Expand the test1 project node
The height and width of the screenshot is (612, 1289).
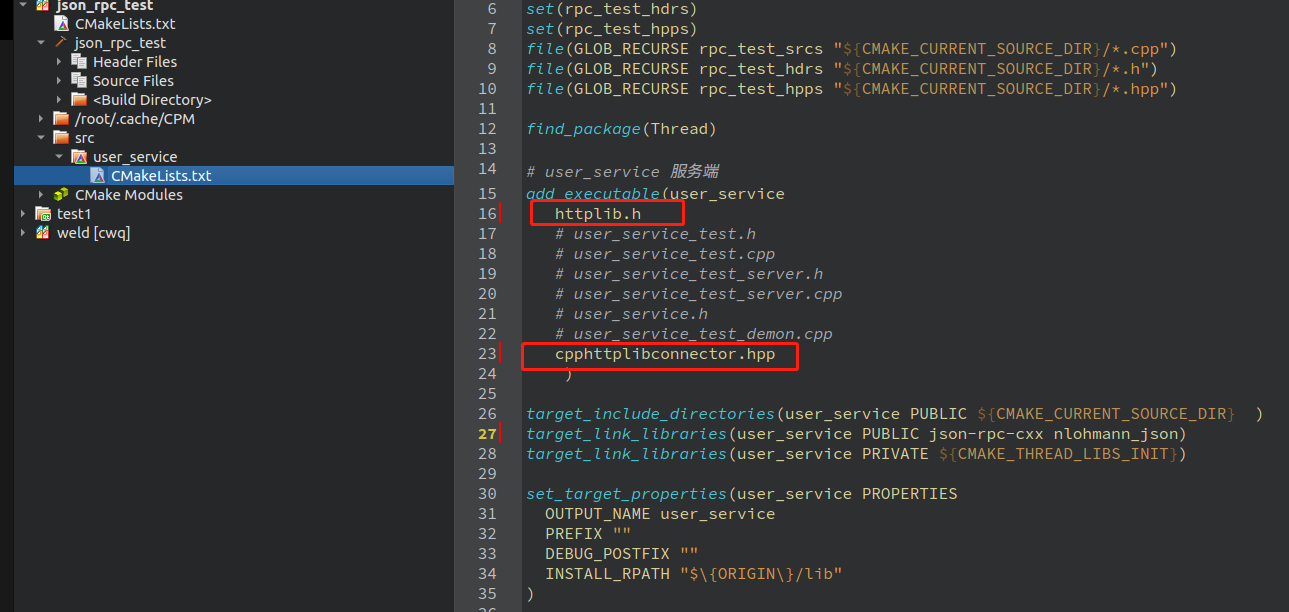[x=23, y=213]
